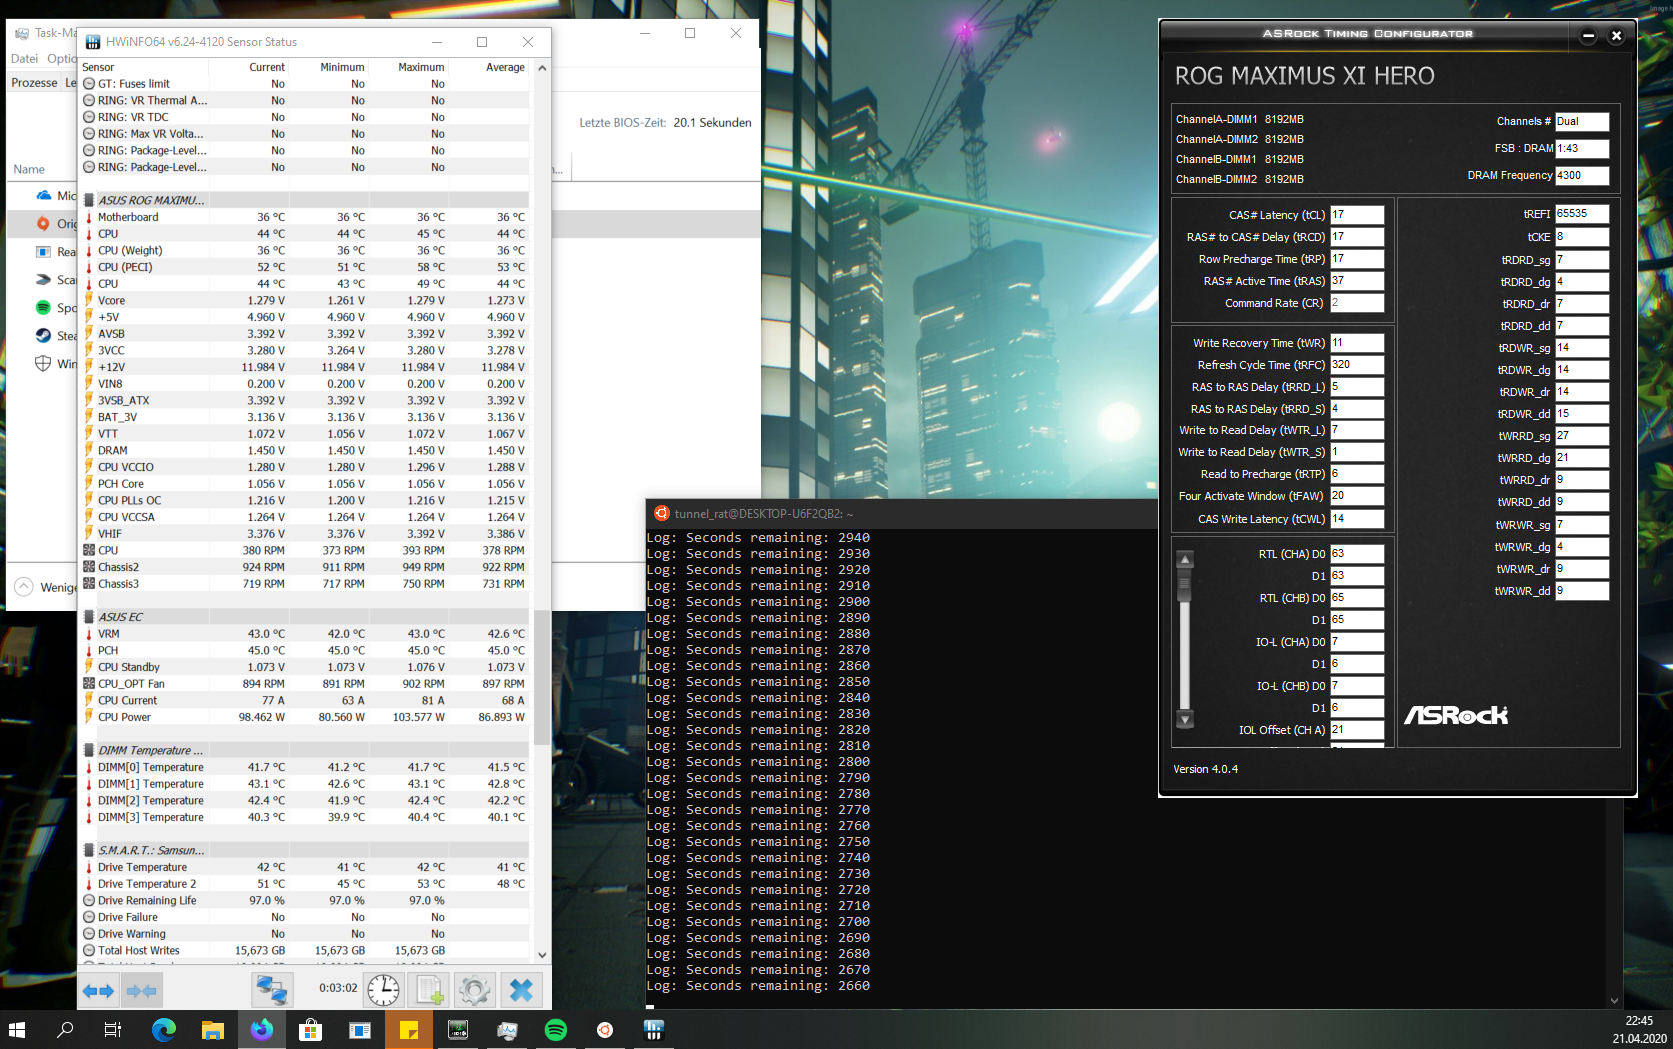Screen dimensions: 1673x1049
Task: Select the Windows Security shield row in Task Manager
Action: (43, 364)
